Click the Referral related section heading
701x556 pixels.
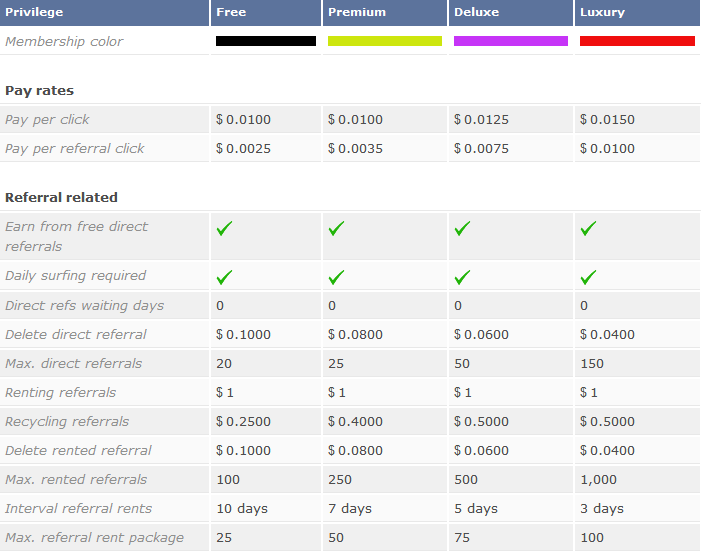pyautogui.click(x=61, y=198)
